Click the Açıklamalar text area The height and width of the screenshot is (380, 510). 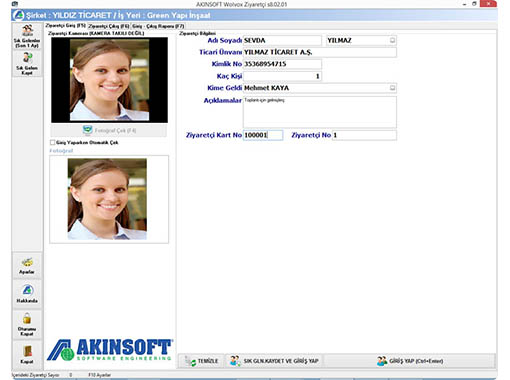320,112
